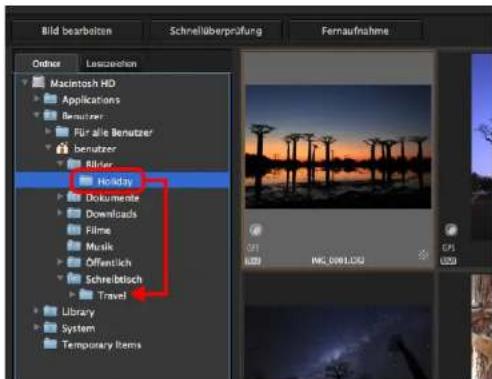
Task: Click the Musik folder icon
Action: (x=74, y=246)
